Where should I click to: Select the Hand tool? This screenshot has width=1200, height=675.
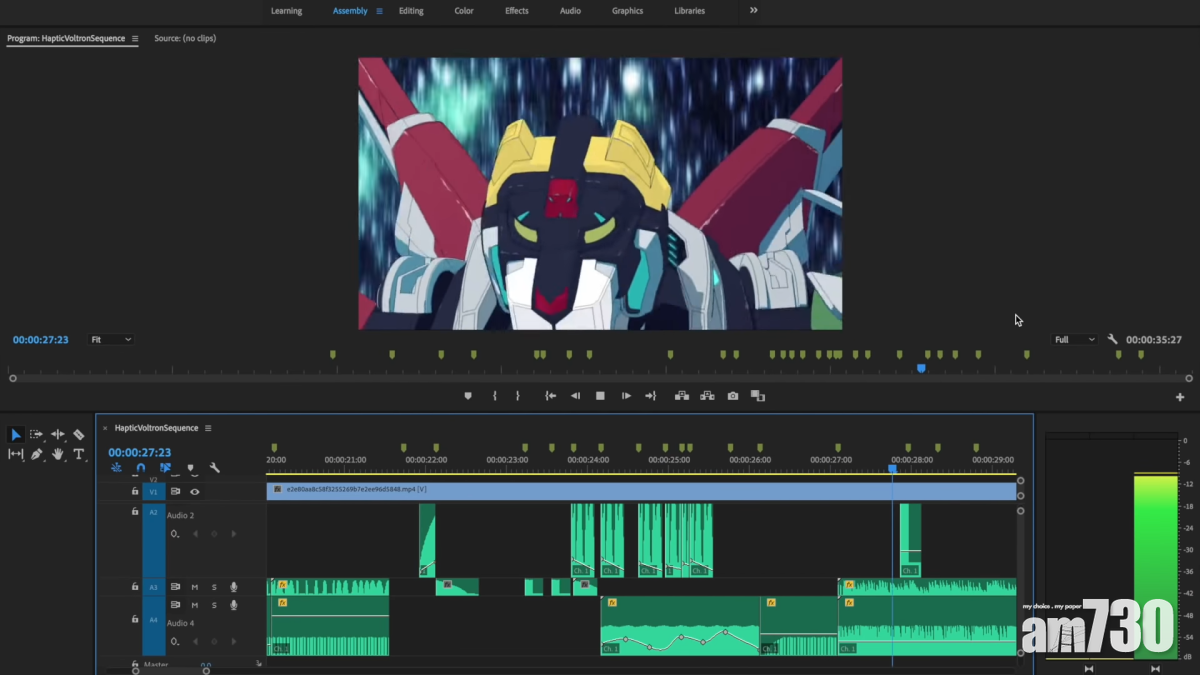click(x=58, y=454)
